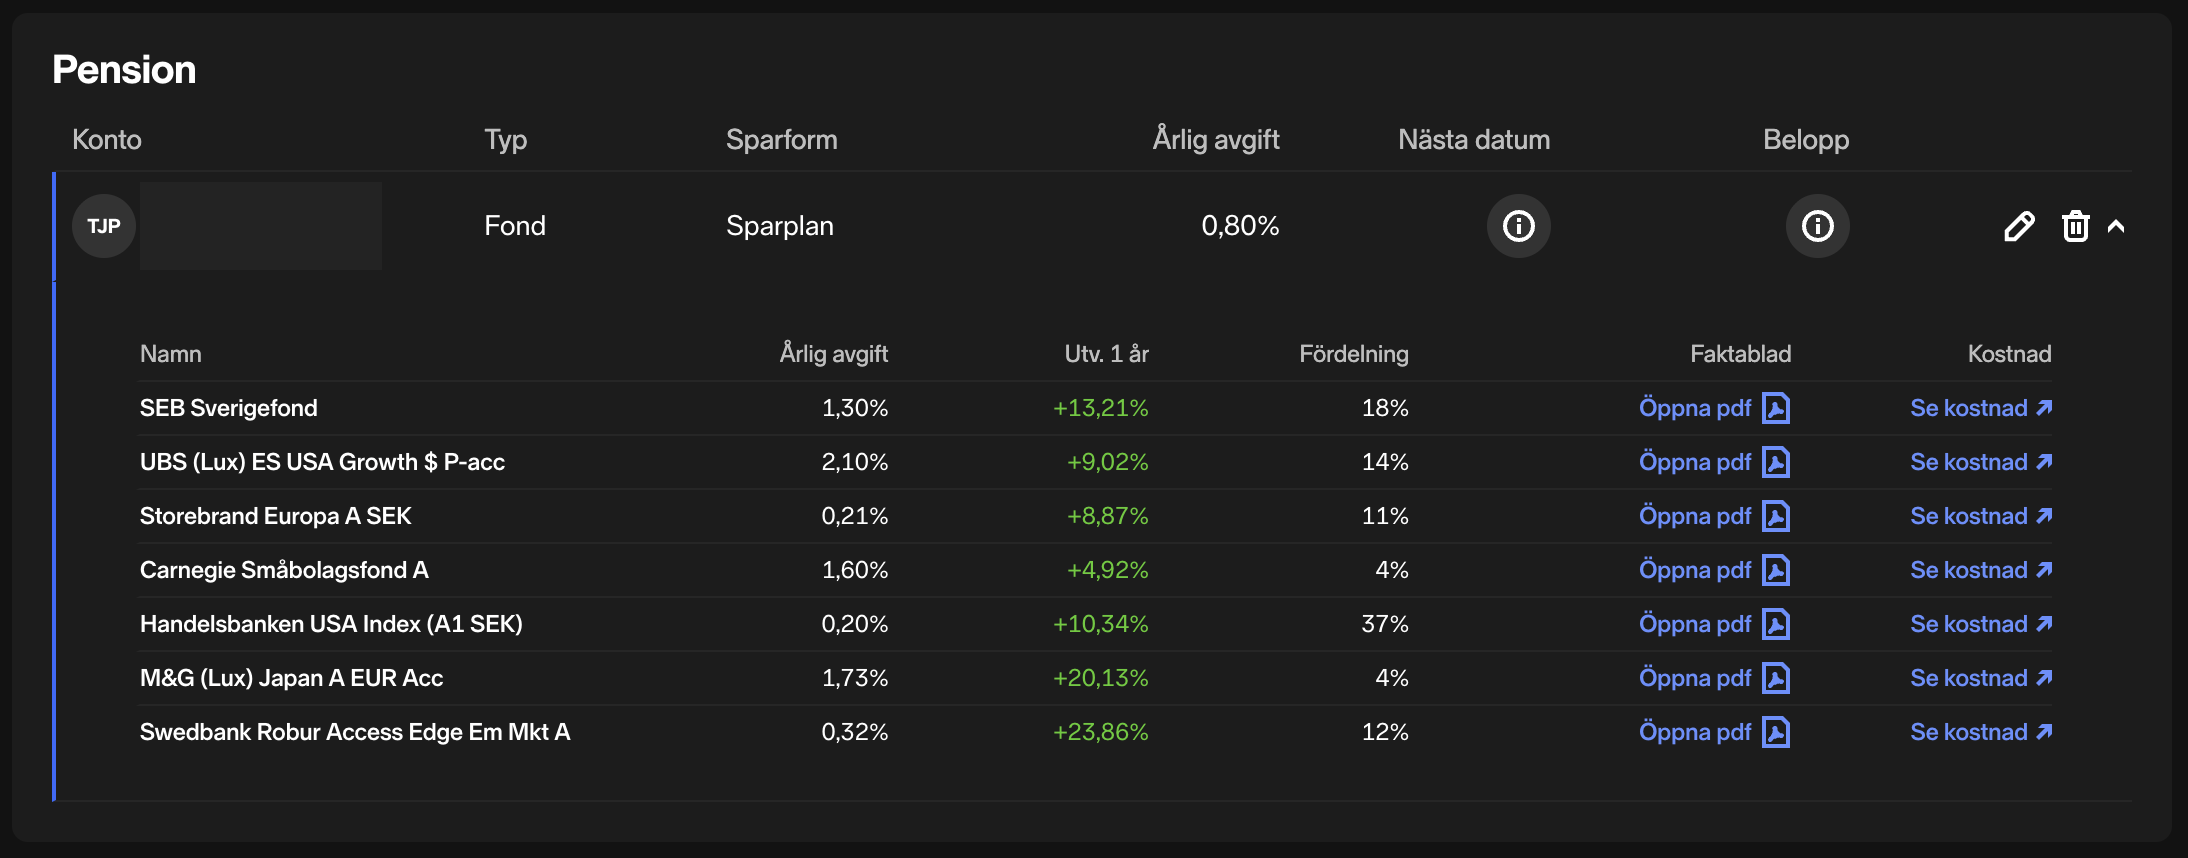
Task: Open the fact sheet link for UBS USA Growth
Action: [1695, 462]
